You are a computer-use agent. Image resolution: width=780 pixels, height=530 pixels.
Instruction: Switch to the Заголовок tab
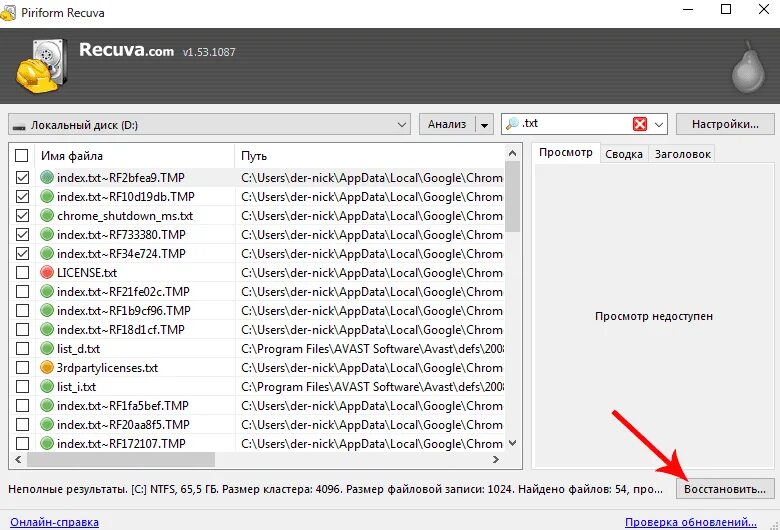pyautogui.click(x=682, y=154)
